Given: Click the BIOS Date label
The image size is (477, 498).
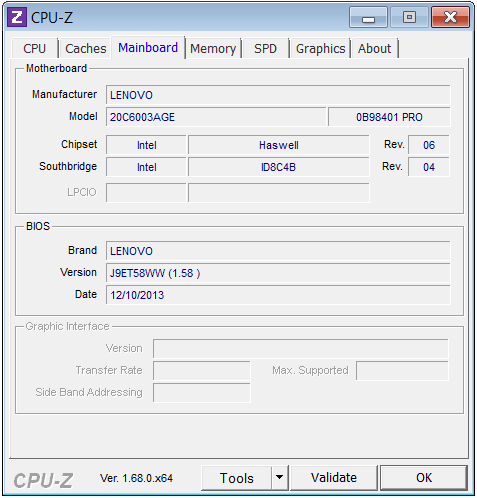Looking at the screenshot, I should point(86,294).
